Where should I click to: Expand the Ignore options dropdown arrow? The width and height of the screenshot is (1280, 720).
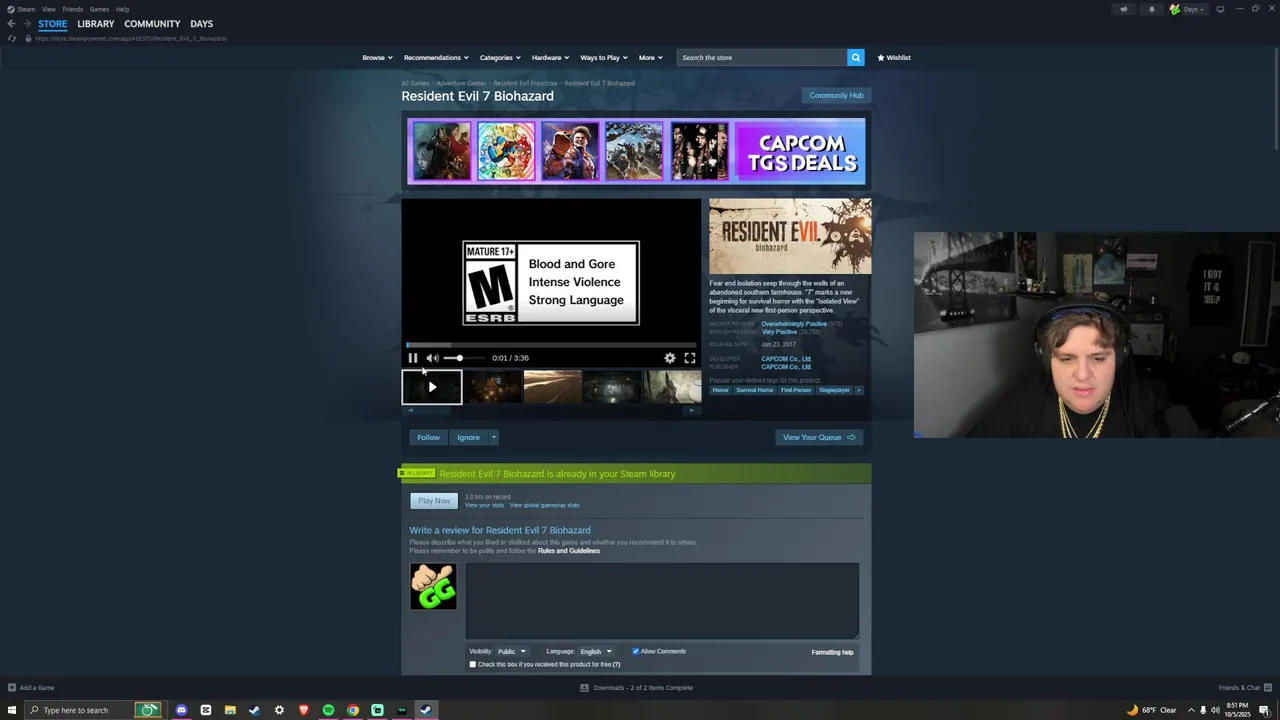[x=493, y=437]
